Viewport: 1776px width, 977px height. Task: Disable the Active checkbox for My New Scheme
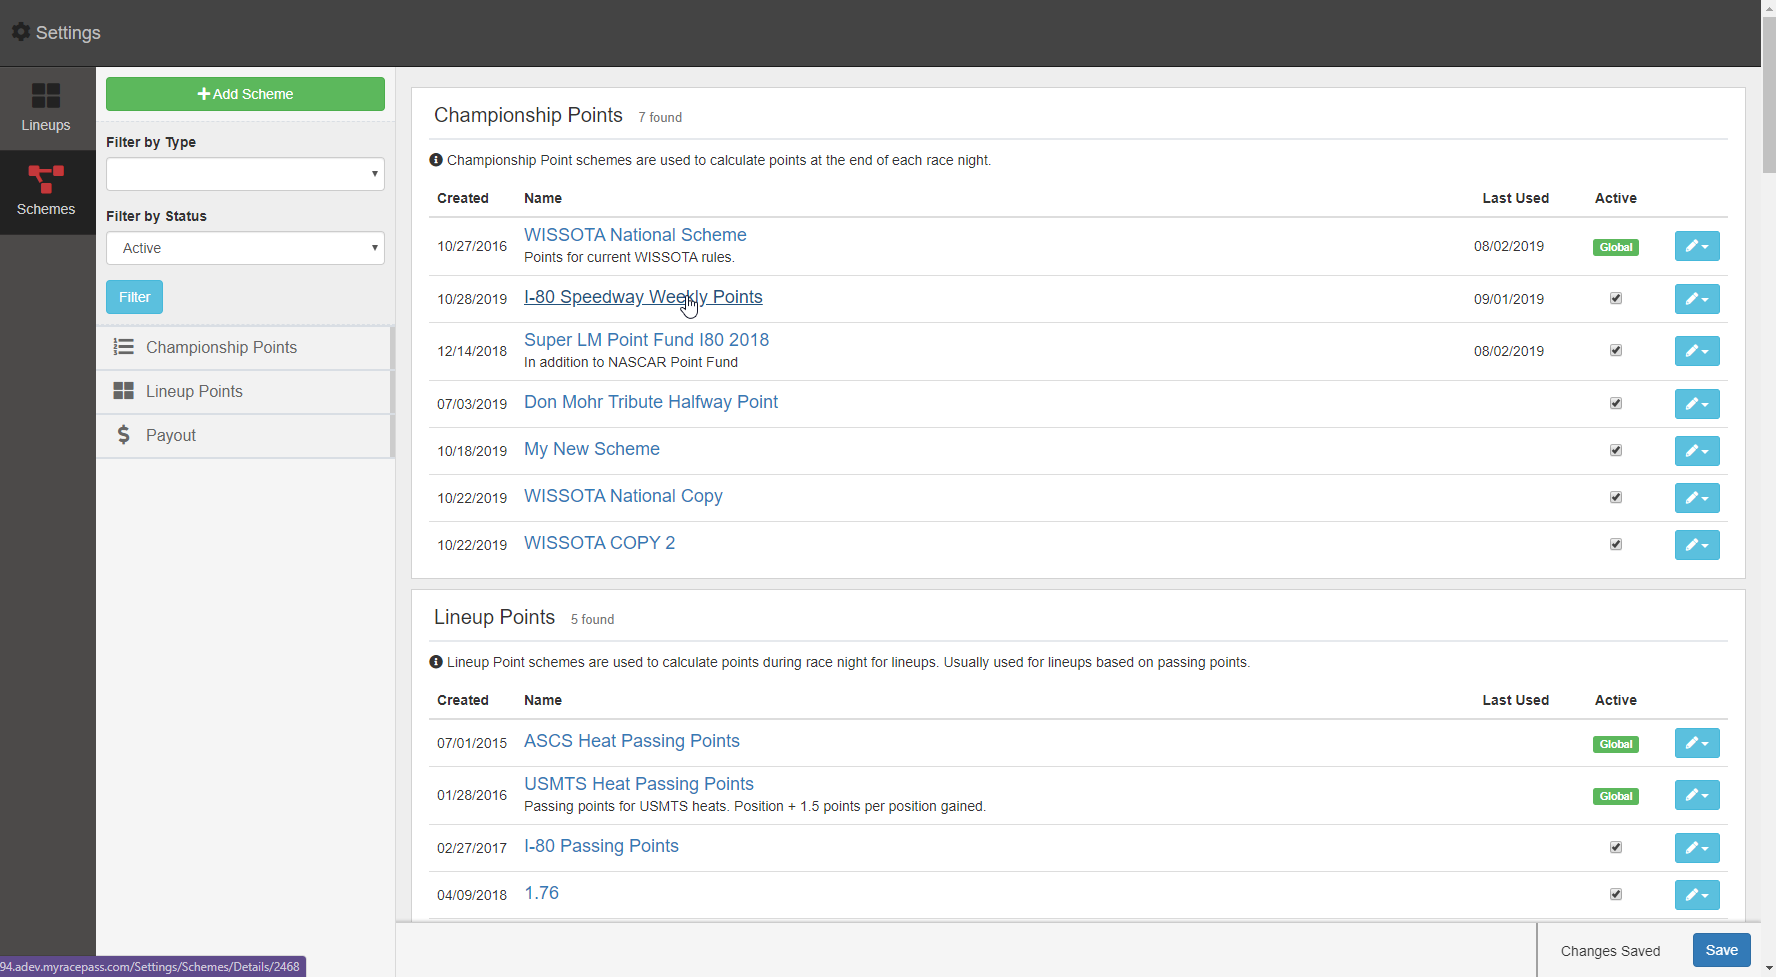pyautogui.click(x=1616, y=450)
